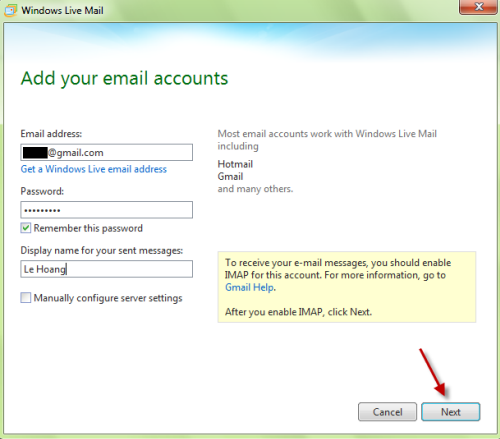Click the Gmail text in provider list

point(230,176)
